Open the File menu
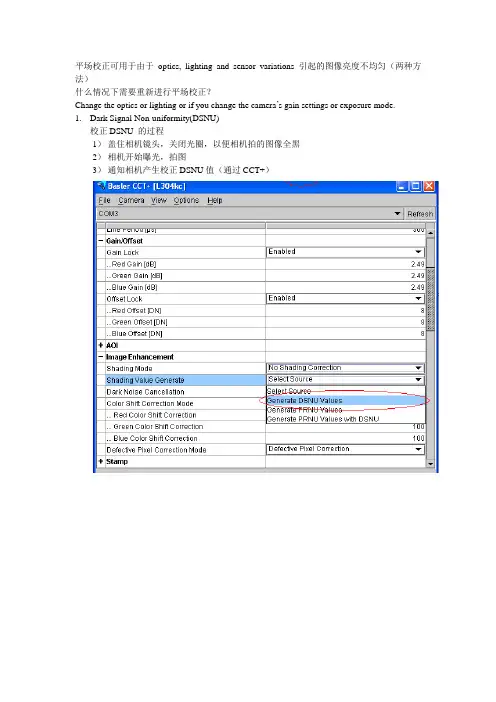Viewport: 496px width, 702px height. [x=104, y=200]
